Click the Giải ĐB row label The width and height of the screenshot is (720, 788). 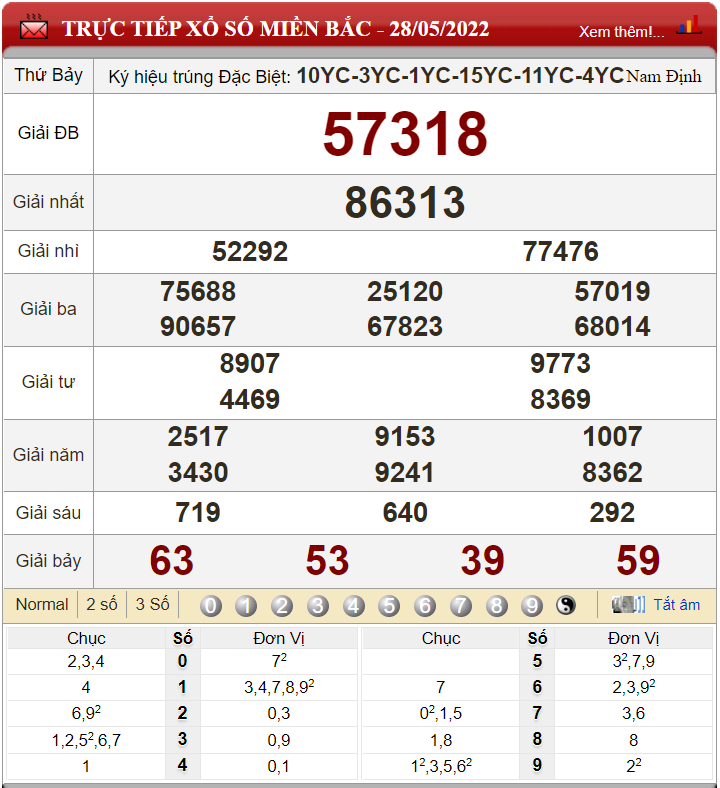coord(48,133)
